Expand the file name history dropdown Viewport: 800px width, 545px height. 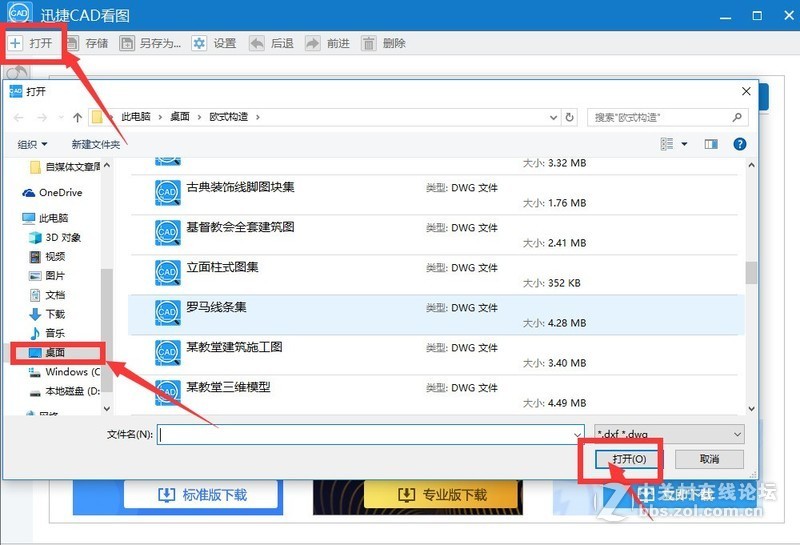tap(578, 434)
